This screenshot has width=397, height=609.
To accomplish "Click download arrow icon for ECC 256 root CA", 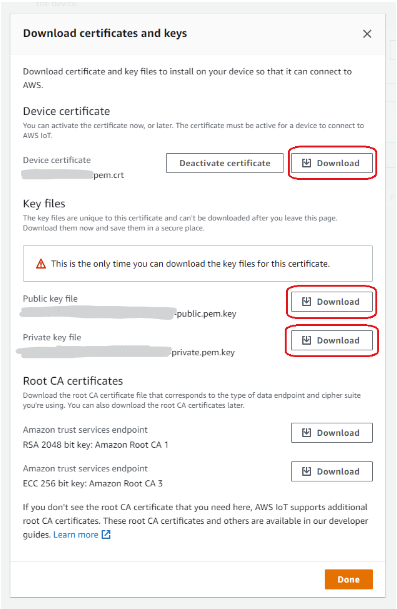I will pyautogui.click(x=306, y=471).
